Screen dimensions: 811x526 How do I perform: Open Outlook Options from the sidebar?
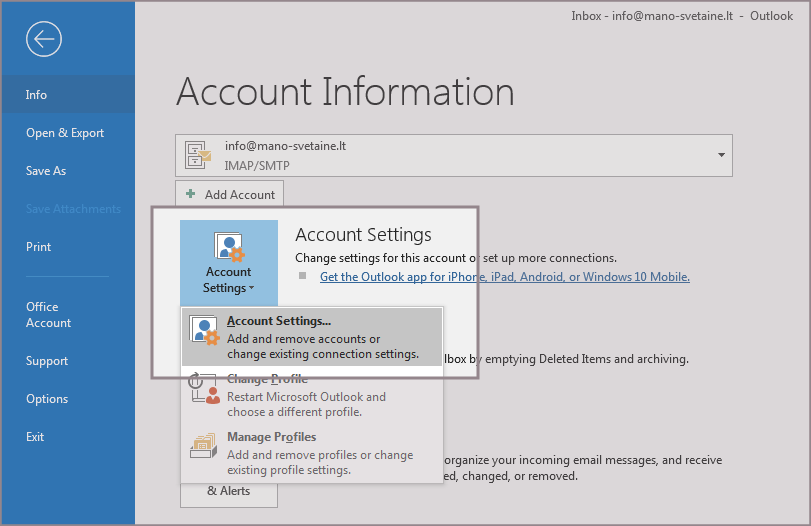coord(47,399)
